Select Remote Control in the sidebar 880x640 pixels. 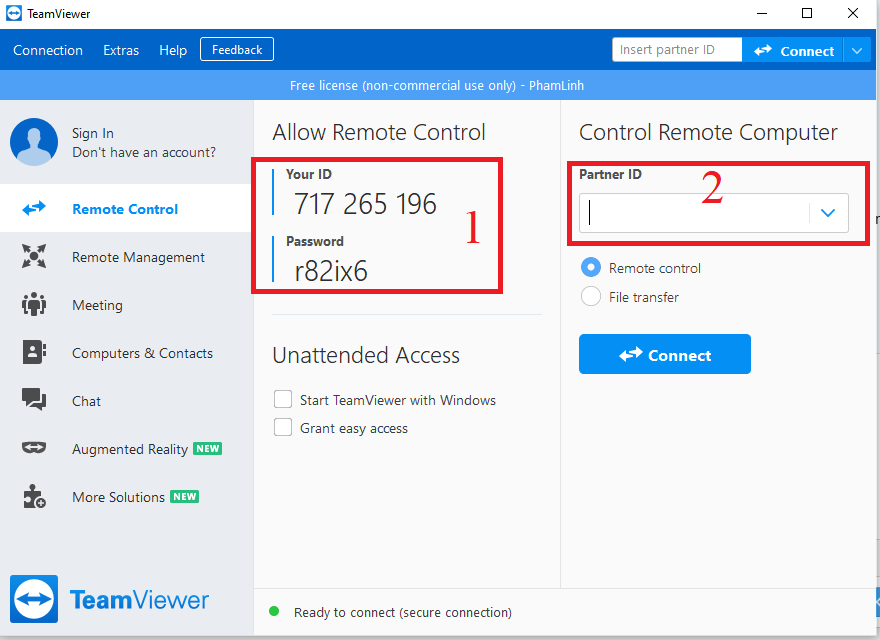[x=126, y=208]
